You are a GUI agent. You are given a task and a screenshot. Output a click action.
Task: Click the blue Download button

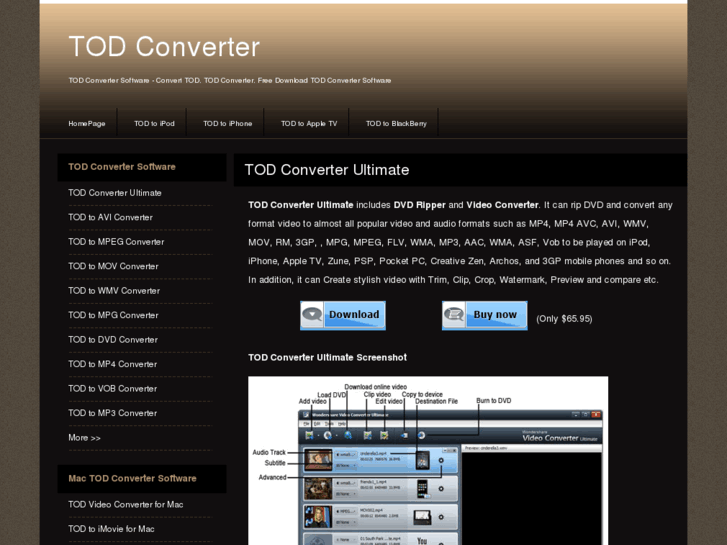click(x=343, y=315)
